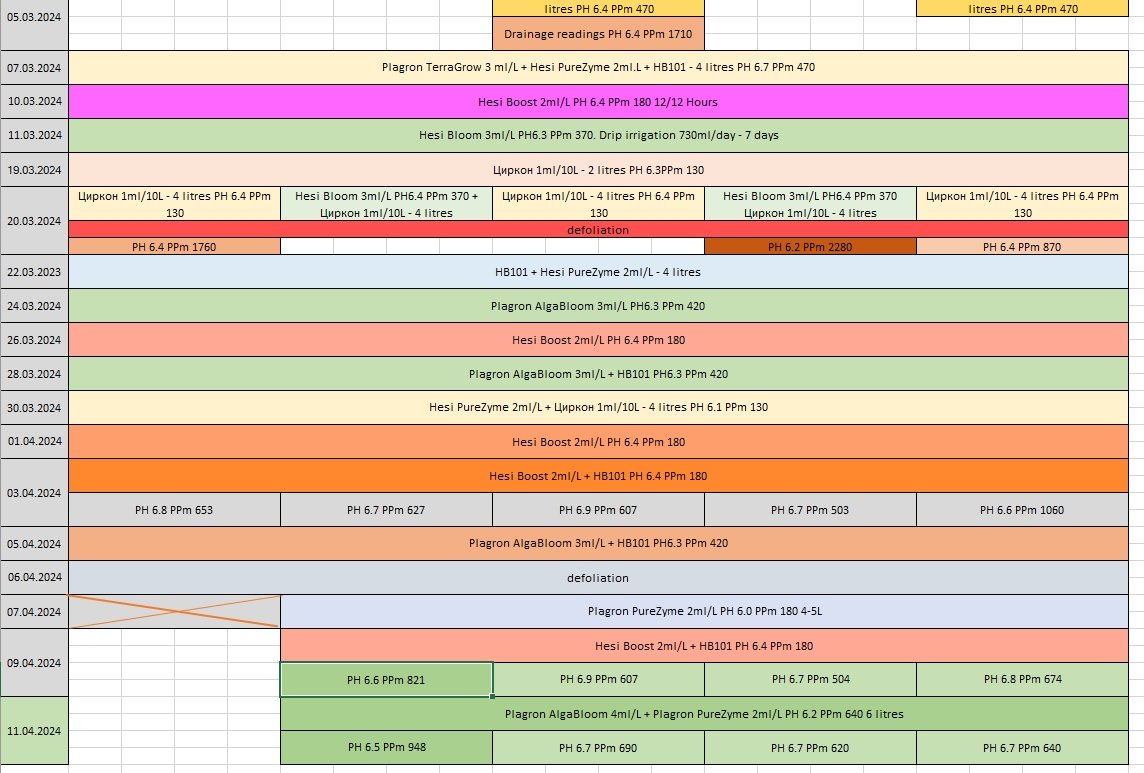This screenshot has height=773, width=1144.
Task: Click the 28.03.2024 date cell
Action: coord(34,374)
